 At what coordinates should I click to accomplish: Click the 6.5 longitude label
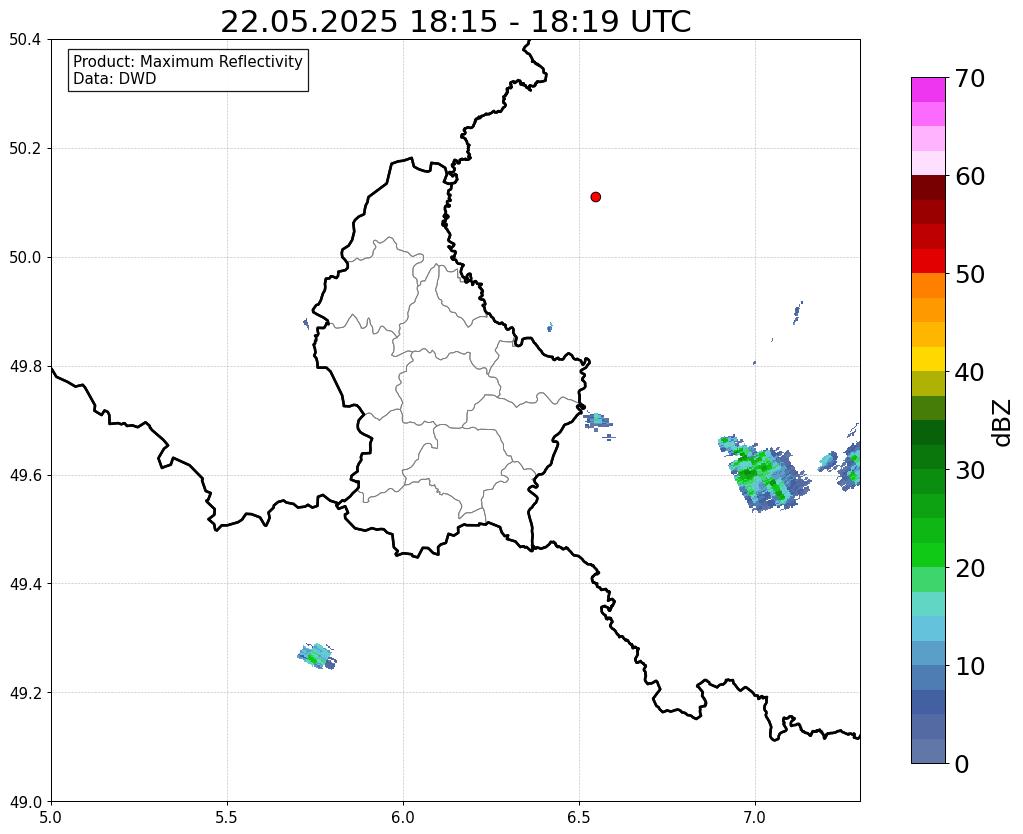pos(579,818)
